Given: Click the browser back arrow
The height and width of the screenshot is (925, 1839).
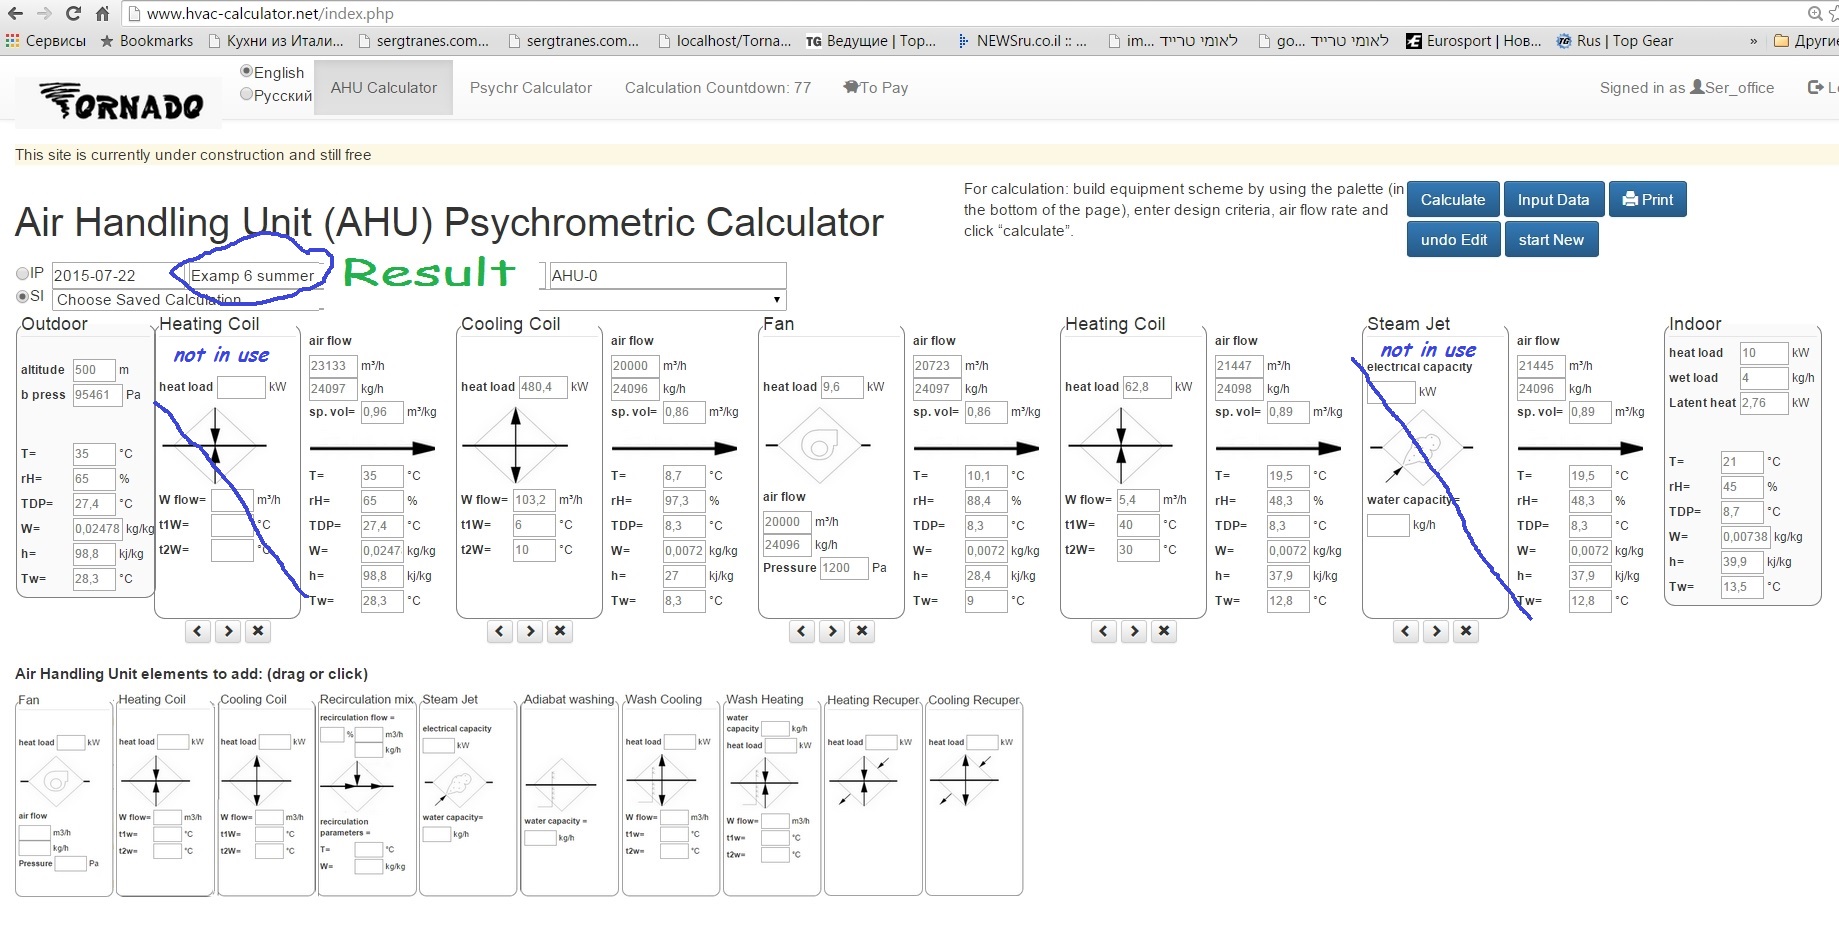Looking at the screenshot, I should pyautogui.click(x=16, y=14).
